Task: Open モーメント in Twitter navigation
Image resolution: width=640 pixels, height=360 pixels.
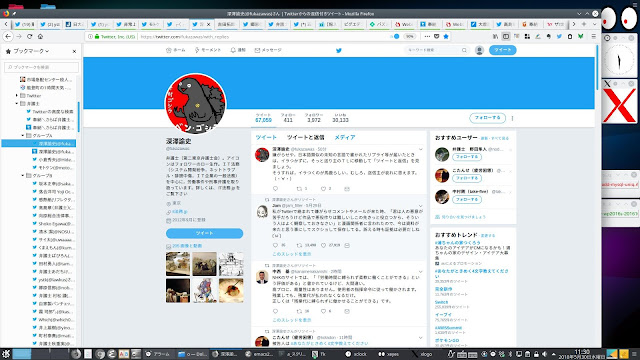Action: (x=208, y=50)
